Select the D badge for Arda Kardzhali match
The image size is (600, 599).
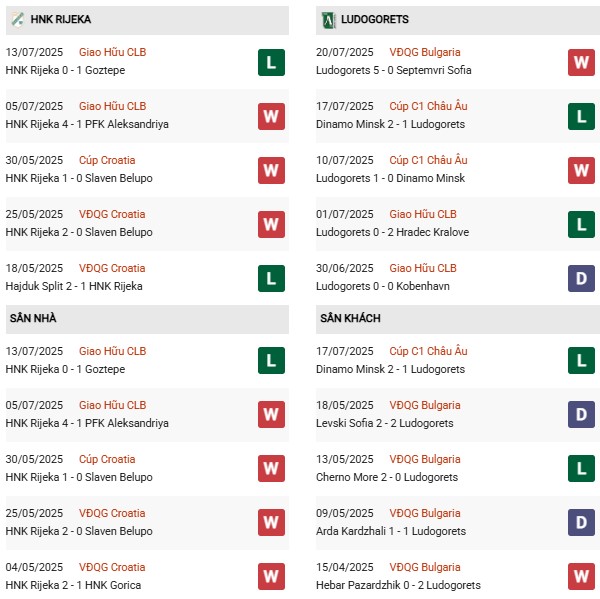(x=581, y=523)
